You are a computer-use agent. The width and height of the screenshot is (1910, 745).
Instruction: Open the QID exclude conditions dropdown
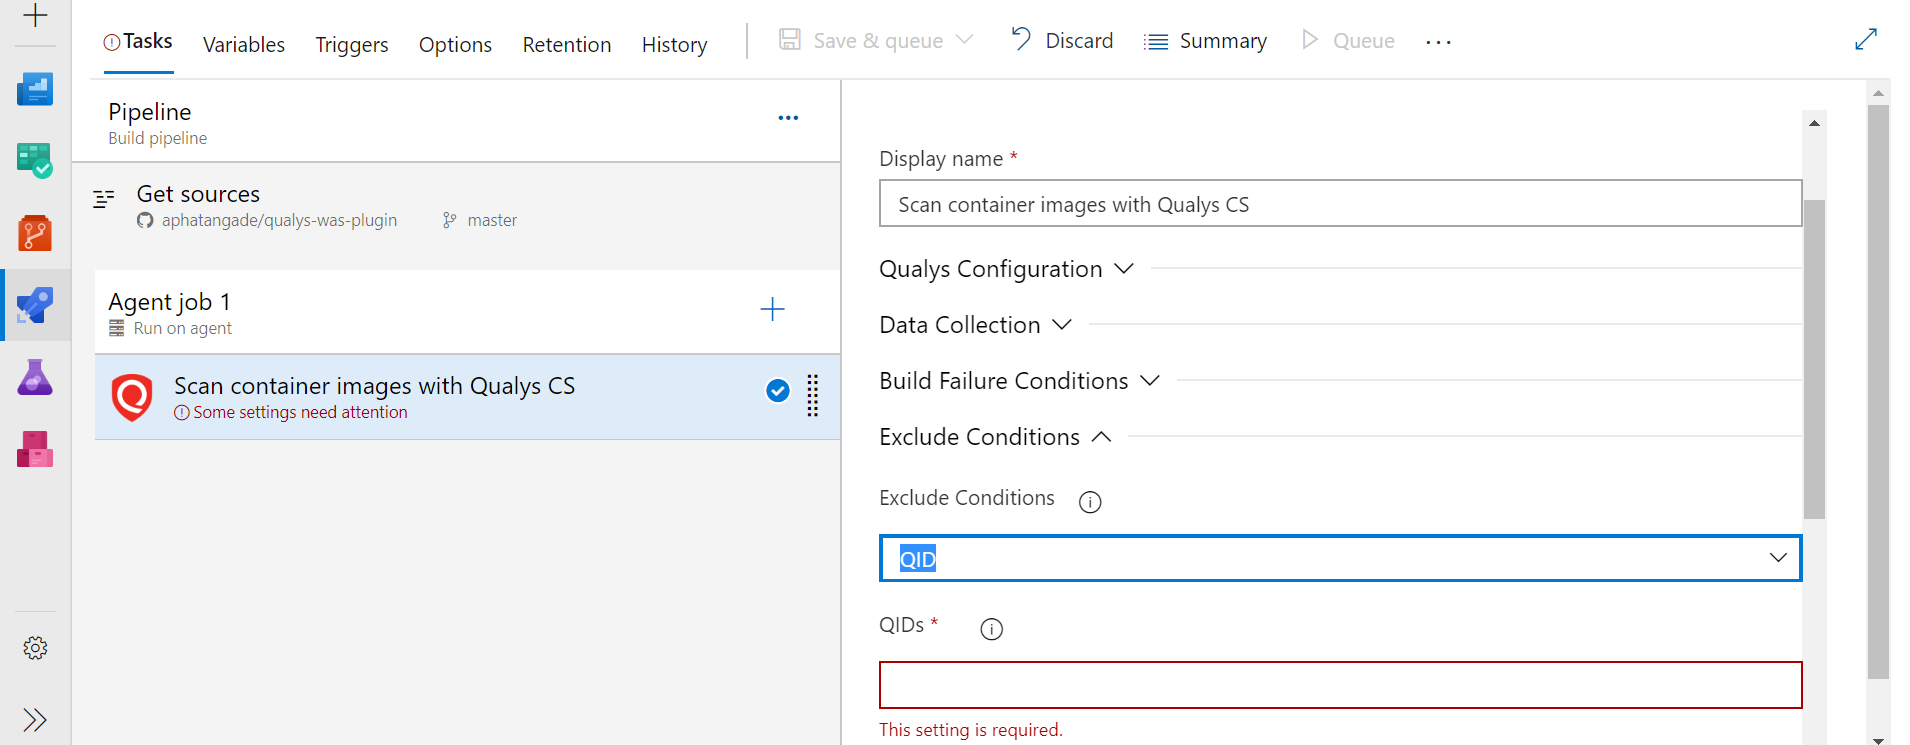click(1340, 558)
